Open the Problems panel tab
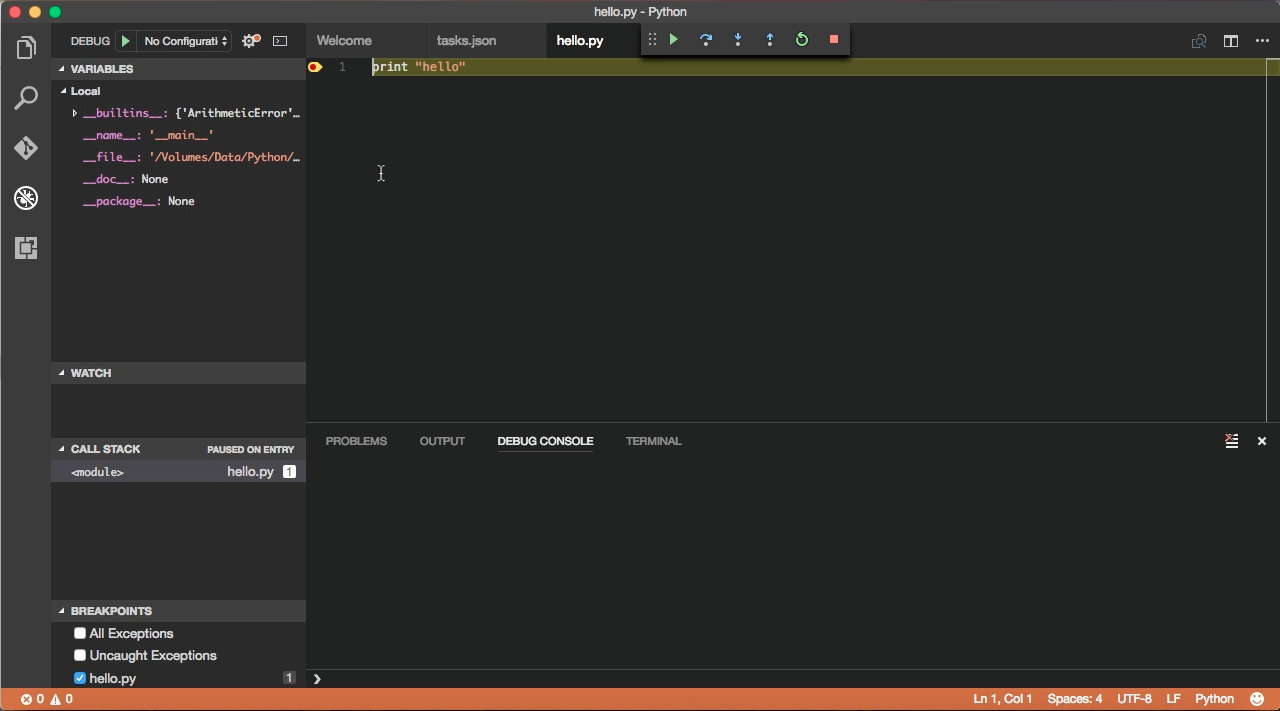The width and height of the screenshot is (1280, 711). [356, 441]
